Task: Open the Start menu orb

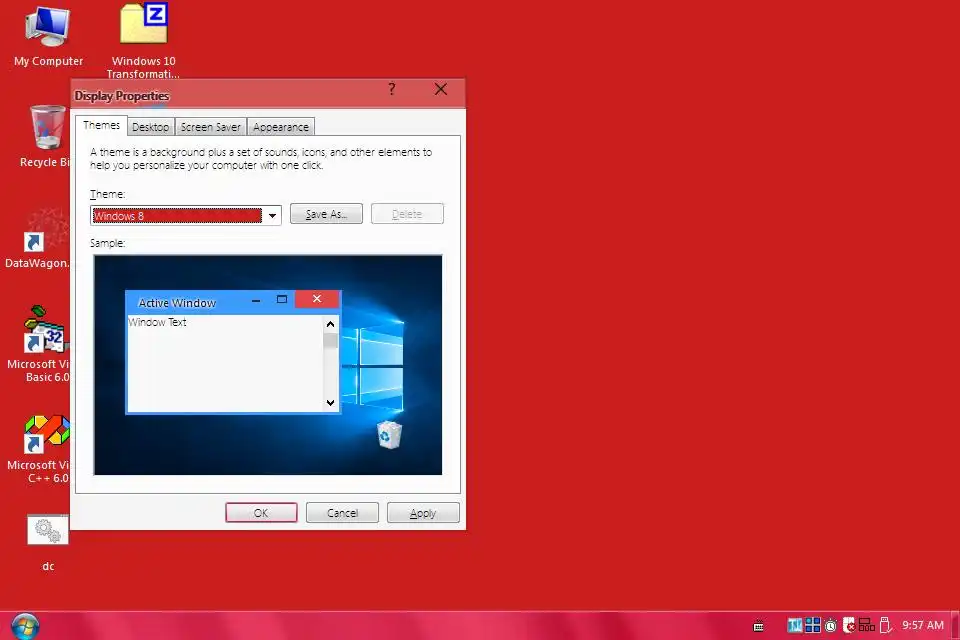Action: click(x=25, y=626)
